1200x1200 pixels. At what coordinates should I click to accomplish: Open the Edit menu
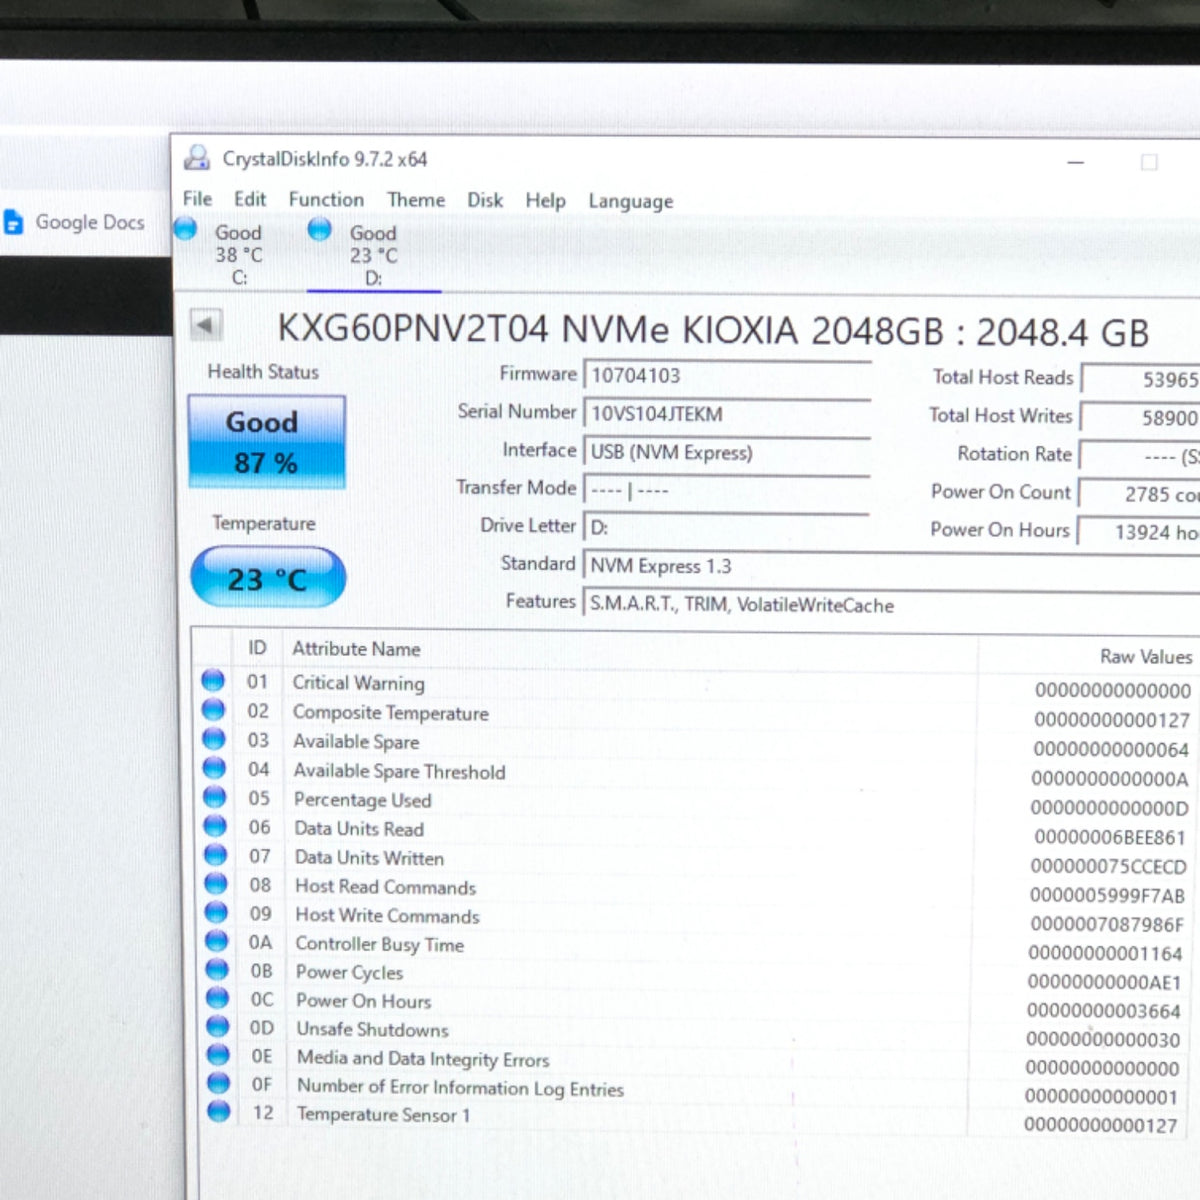pyautogui.click(x=250, y=199)
